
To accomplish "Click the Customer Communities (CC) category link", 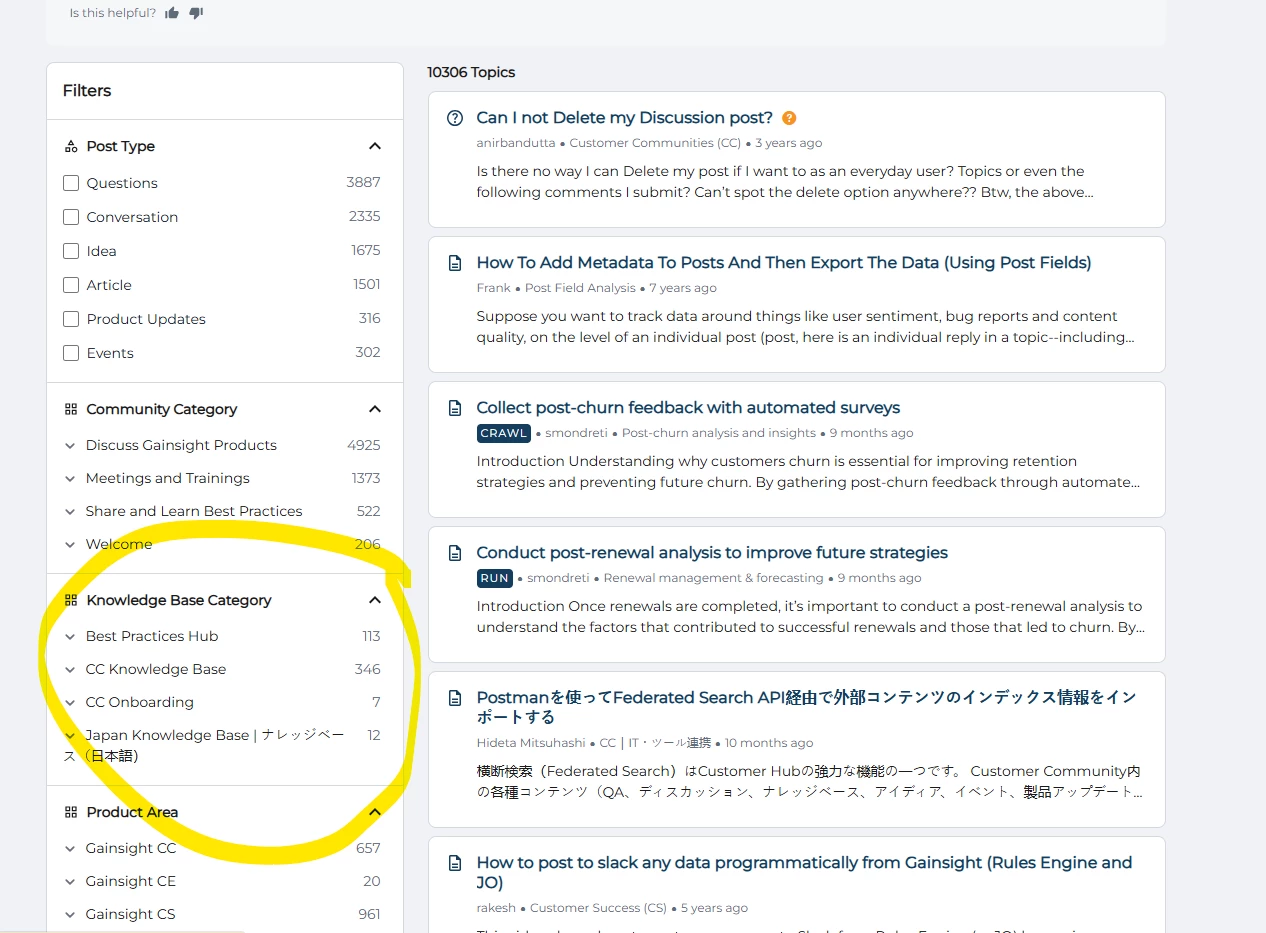I will click(x=656, y=143).
